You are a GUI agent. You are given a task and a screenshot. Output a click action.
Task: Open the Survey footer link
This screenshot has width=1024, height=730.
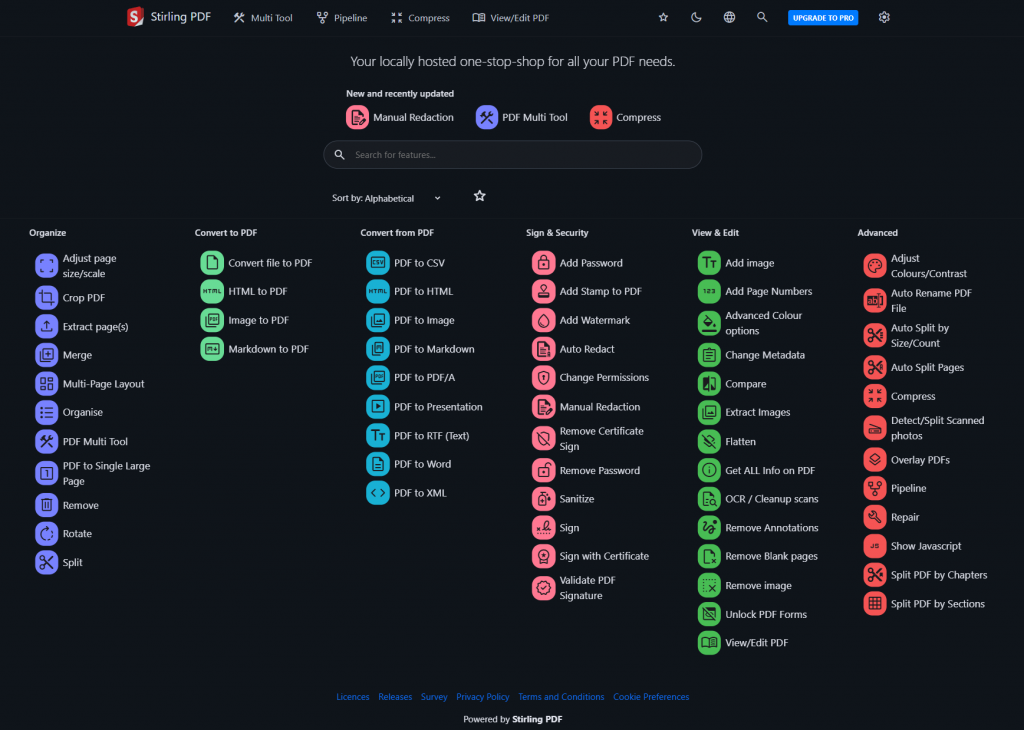point(434,697)
